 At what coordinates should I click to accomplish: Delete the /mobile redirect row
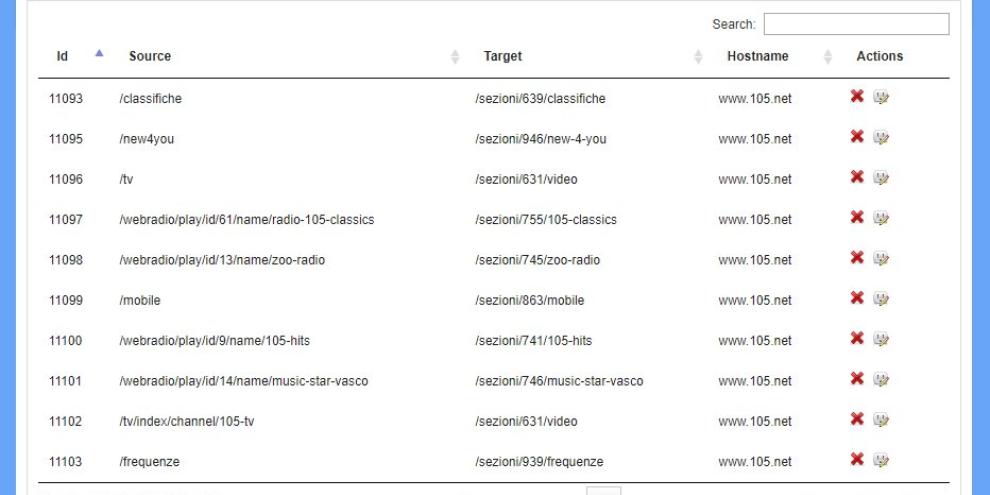[857, 298]
